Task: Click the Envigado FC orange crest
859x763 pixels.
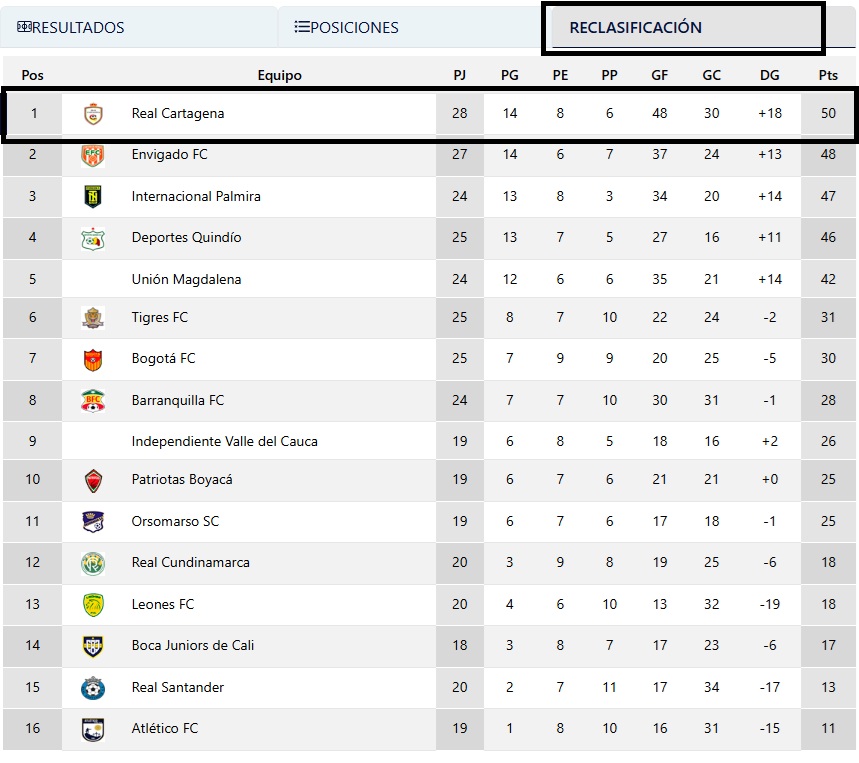Action: click(x=93, y=155)
